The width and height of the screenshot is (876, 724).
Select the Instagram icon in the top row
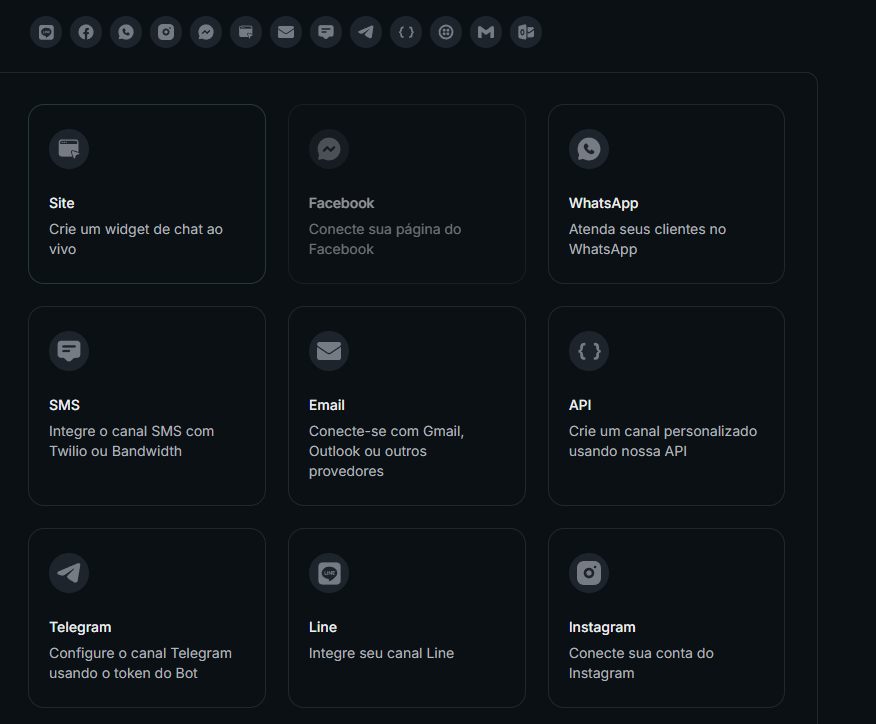tap(166, 32)
